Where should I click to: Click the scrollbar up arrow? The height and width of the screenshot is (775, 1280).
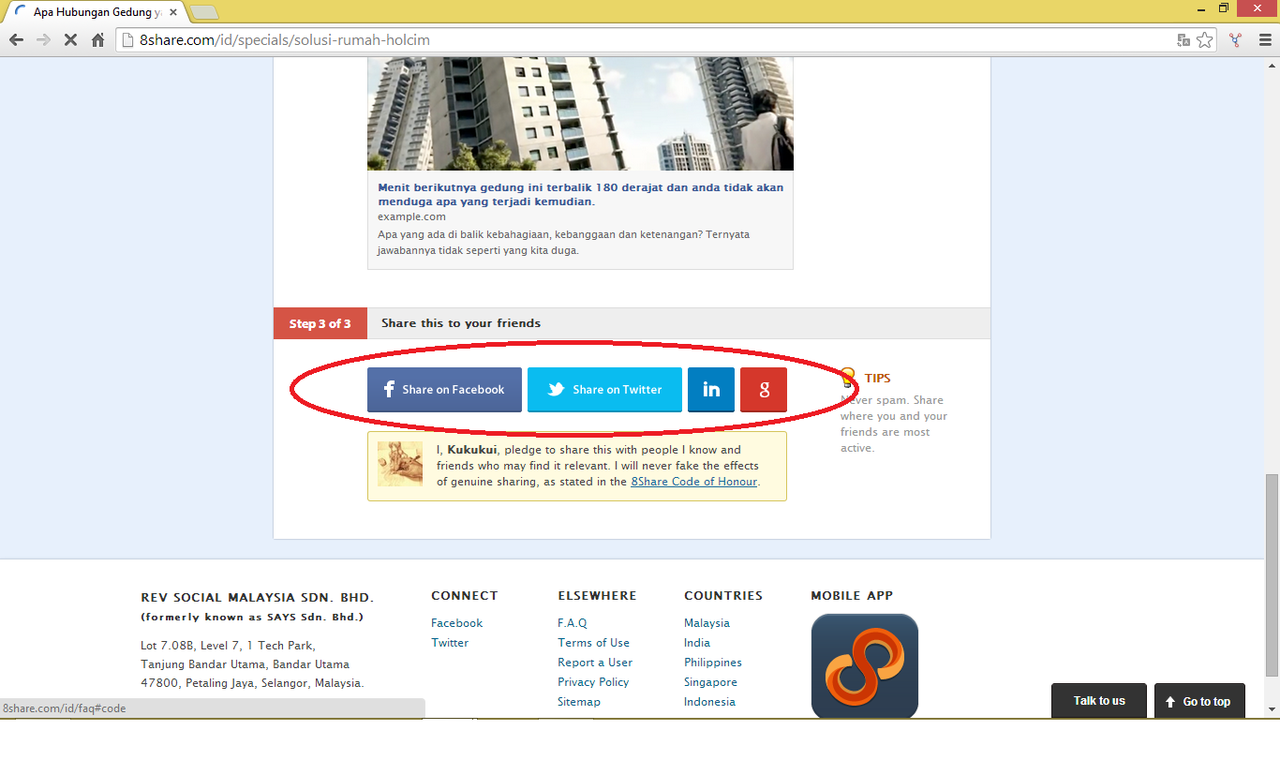point(1272,65)
